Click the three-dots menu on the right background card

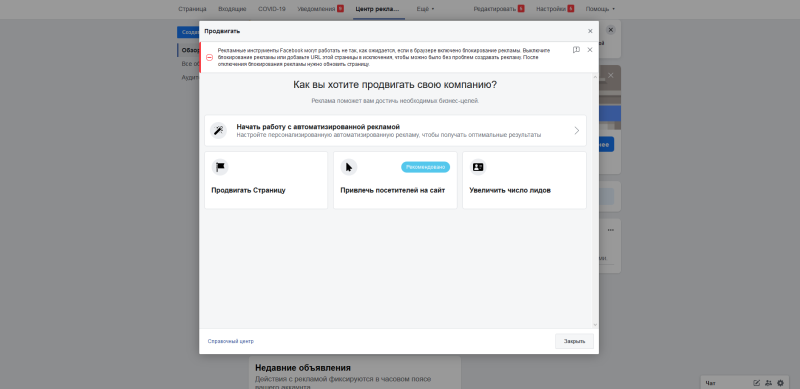[x=611, y=230]
